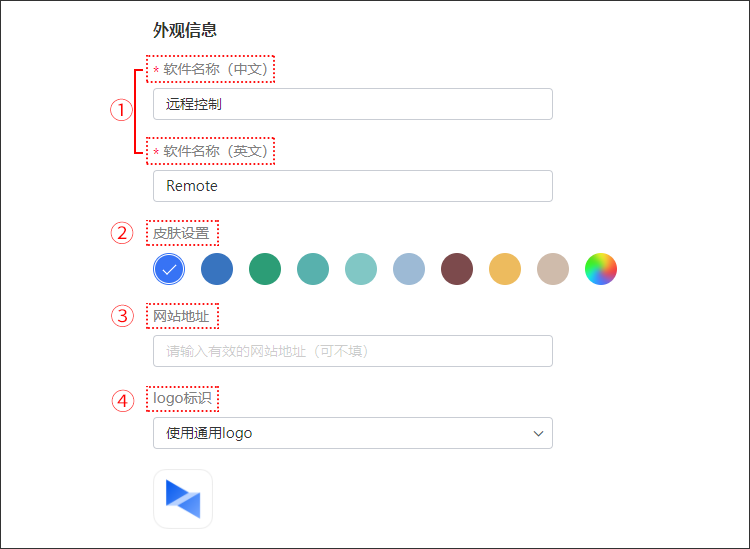Image resolution: width=750 pixels, height=549 pixels.
Task: Choose the golden yellow skin color
Action: (x=505, y=269)
